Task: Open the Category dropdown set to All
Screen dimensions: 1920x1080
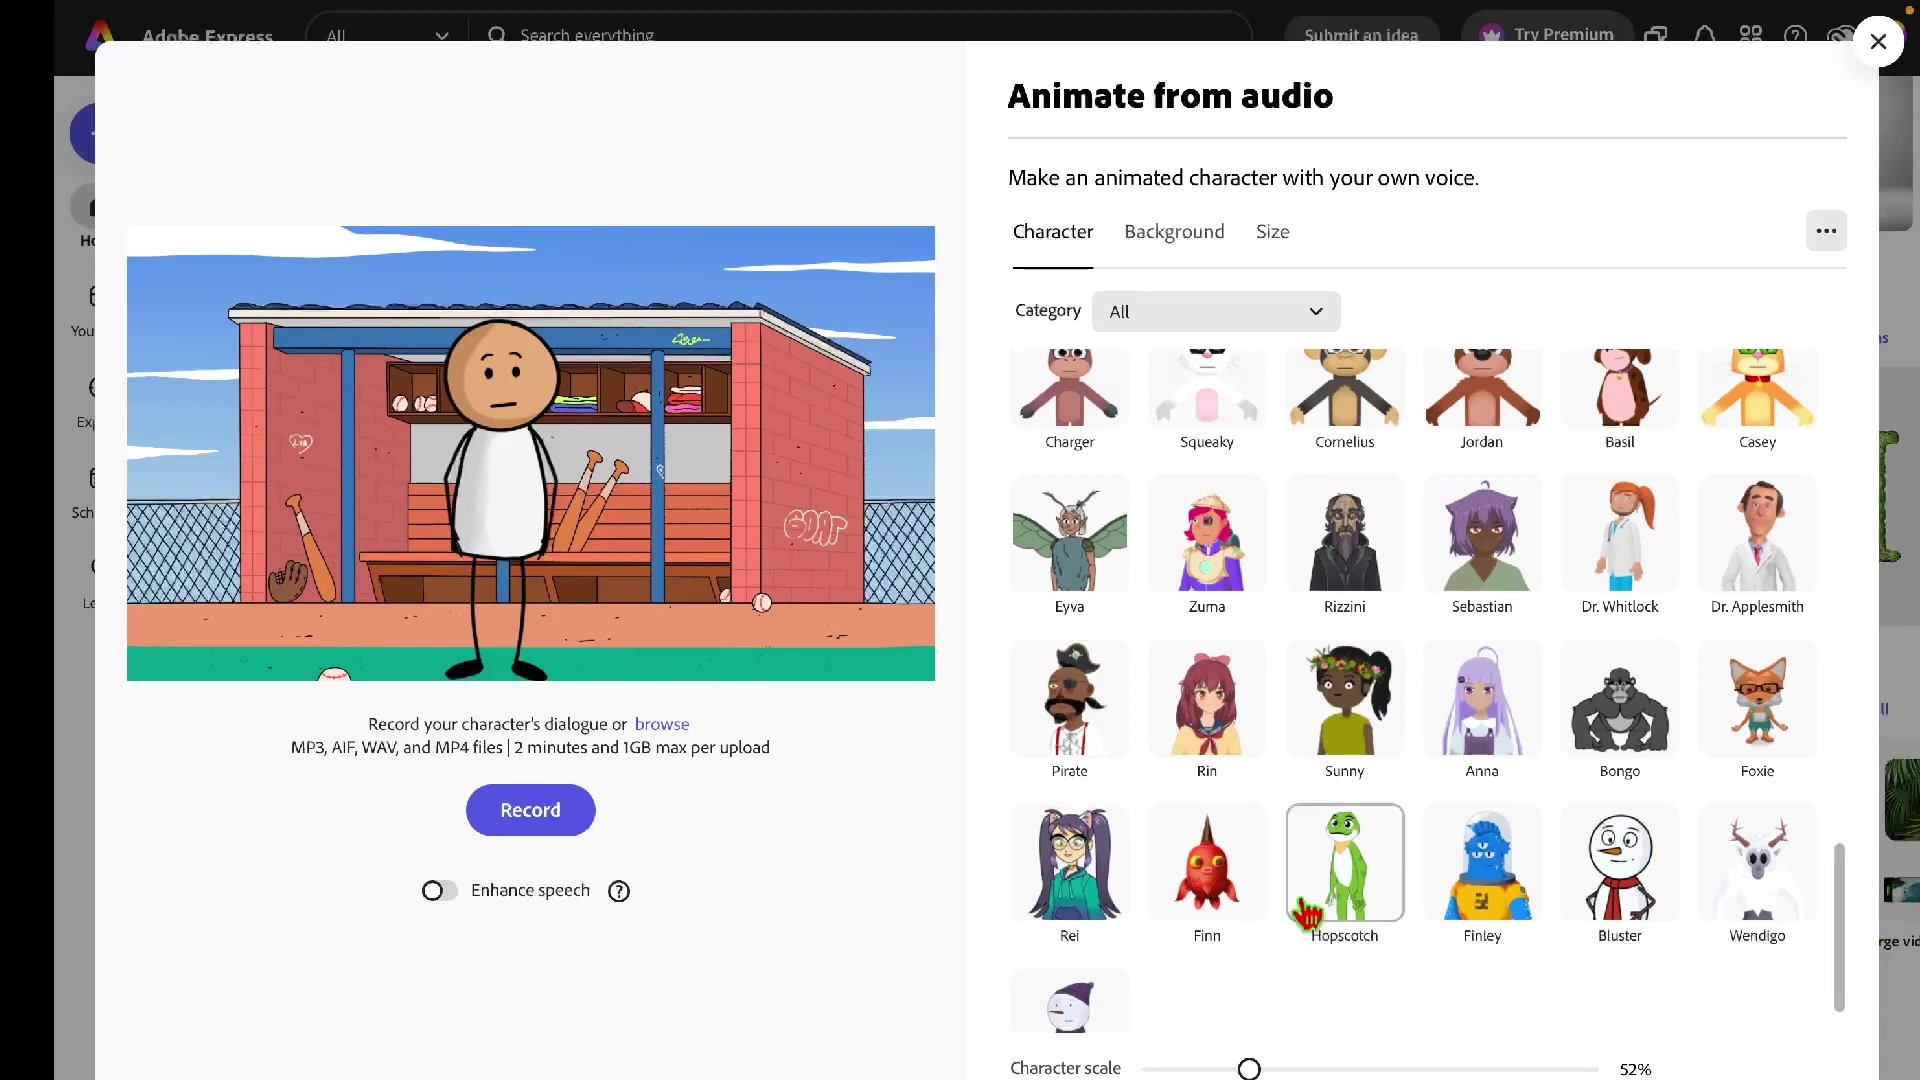Action: [x=1216, y=311]
